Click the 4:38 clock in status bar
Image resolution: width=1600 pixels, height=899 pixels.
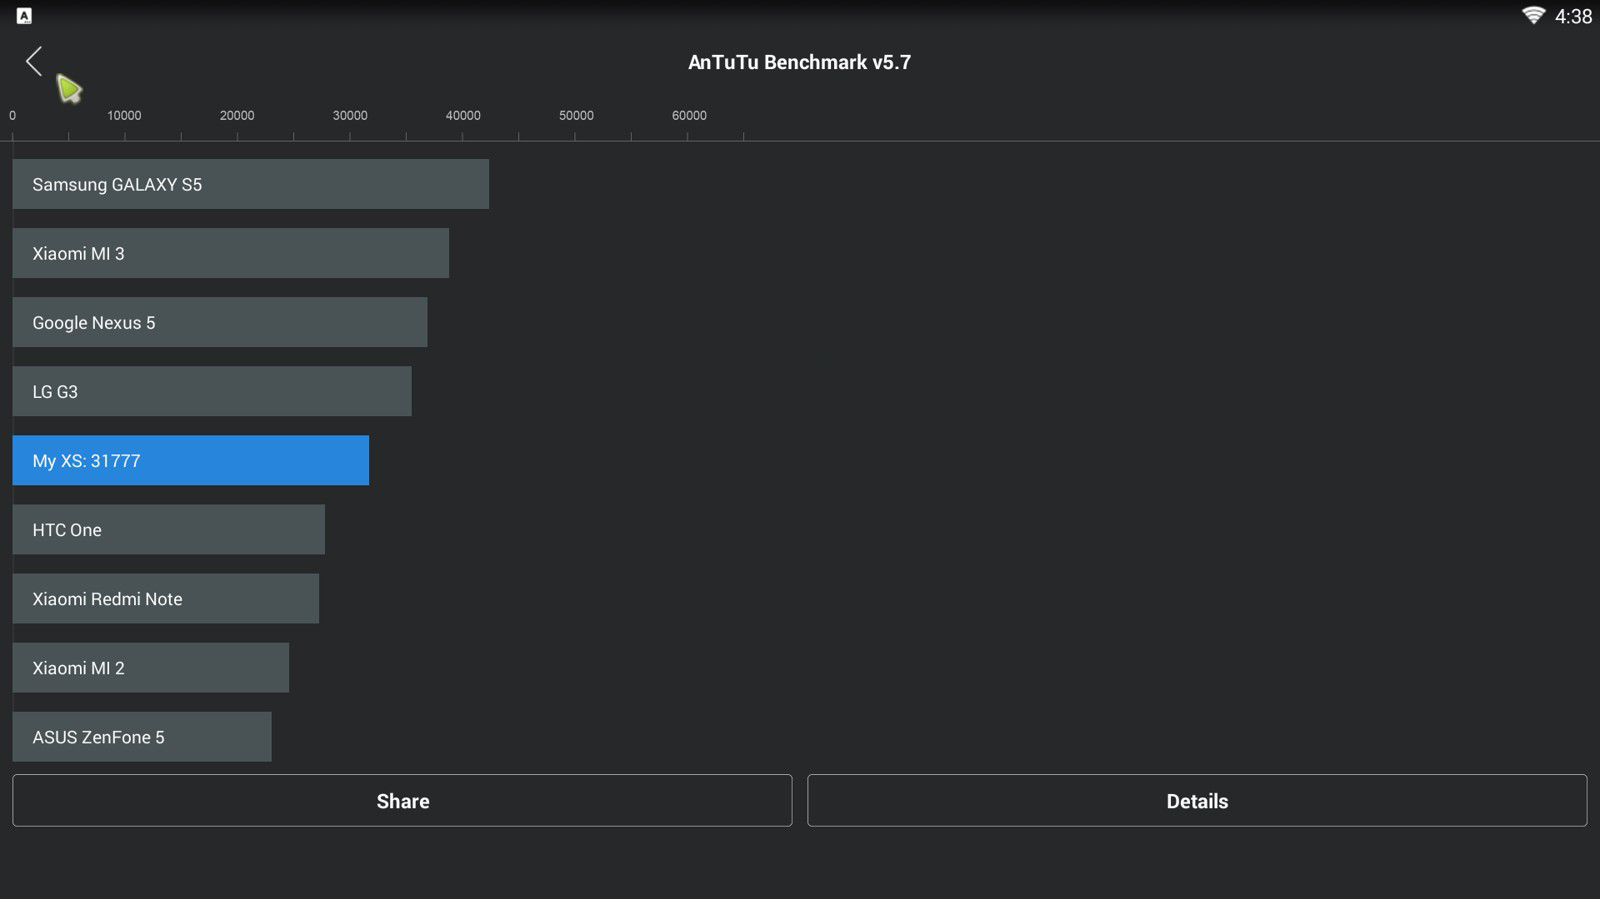1573,16
